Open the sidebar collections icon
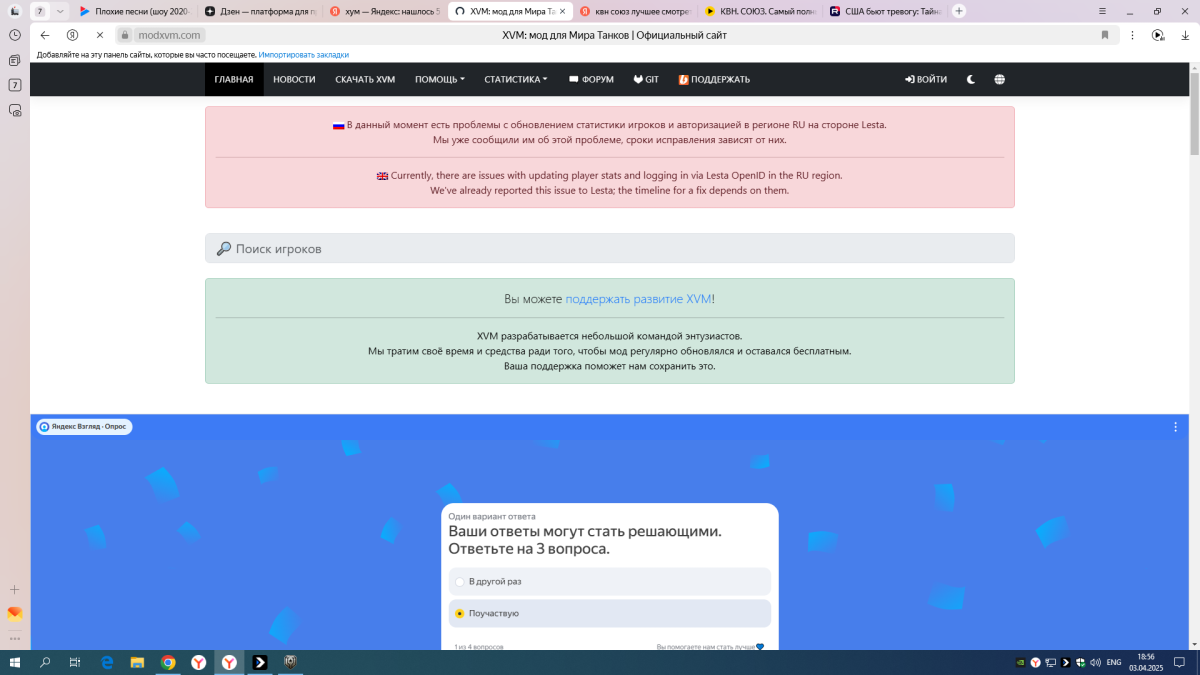The width and height of the screenshot is (1200, 675). point(14,60)
